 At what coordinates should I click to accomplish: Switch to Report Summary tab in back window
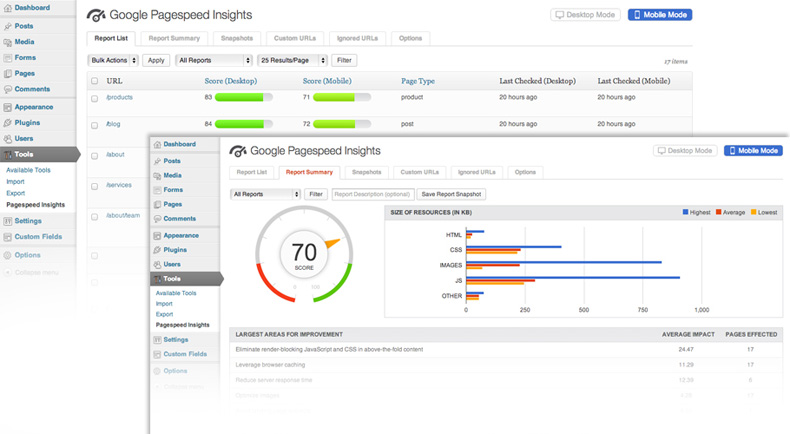[174, 38]
